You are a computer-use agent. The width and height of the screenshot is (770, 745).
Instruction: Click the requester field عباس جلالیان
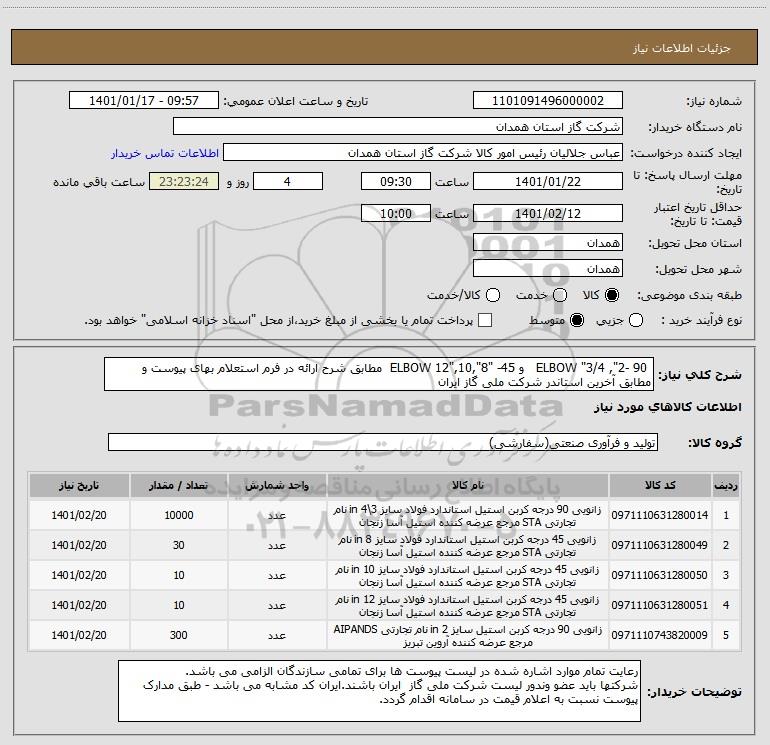(x=423, y=153)
